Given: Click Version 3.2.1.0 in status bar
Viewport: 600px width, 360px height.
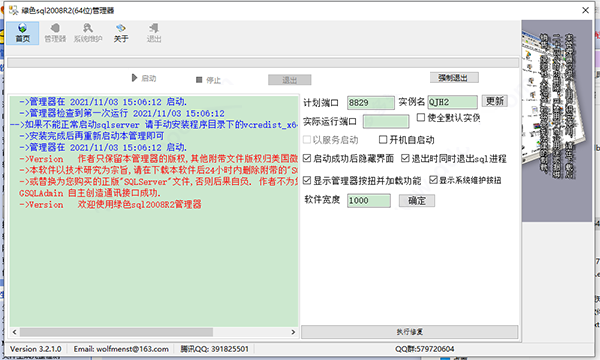Looking at the screenshot, I should [x=36, y=349].
